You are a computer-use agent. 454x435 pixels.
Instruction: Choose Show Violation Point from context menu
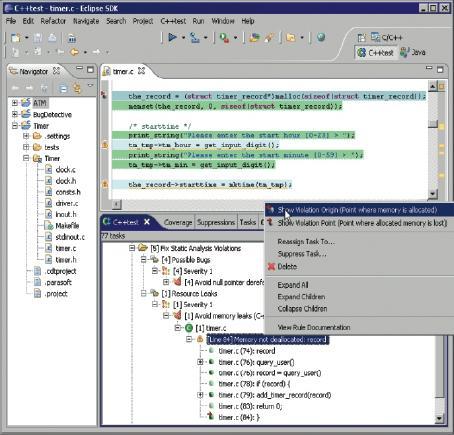click(x=362, y=223)
